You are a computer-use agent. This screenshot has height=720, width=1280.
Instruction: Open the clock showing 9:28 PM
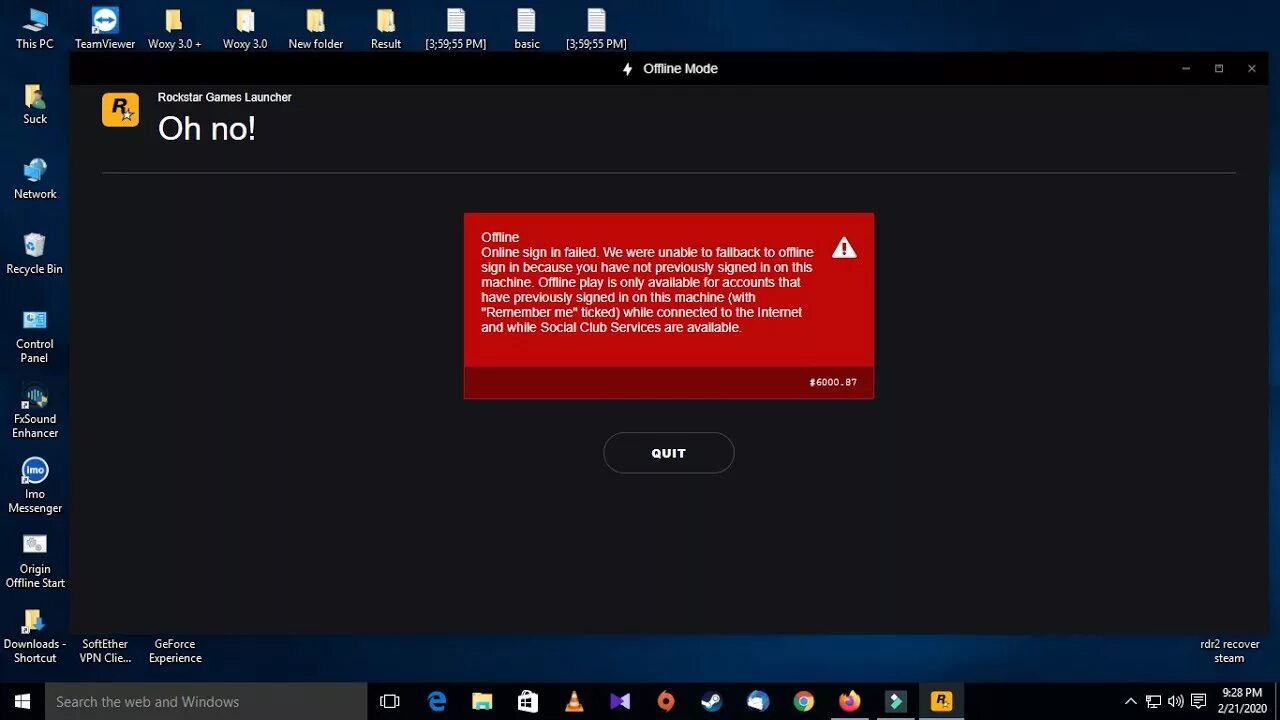1241,700
